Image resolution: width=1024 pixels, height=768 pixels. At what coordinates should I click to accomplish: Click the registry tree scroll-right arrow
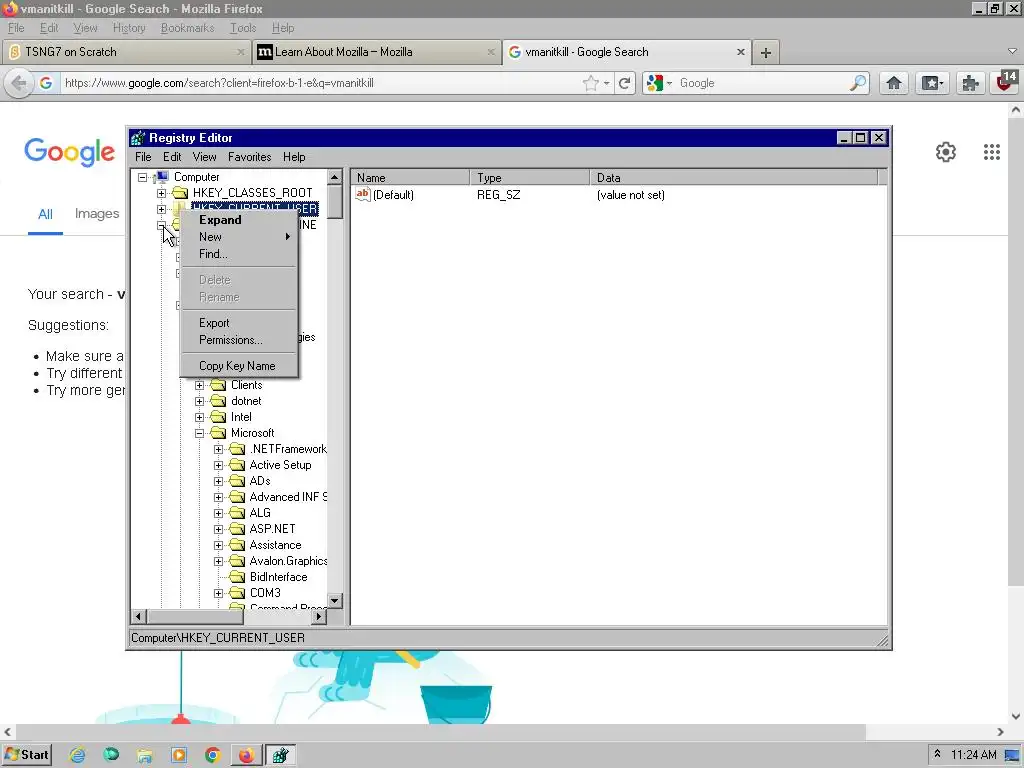[318, 616]
